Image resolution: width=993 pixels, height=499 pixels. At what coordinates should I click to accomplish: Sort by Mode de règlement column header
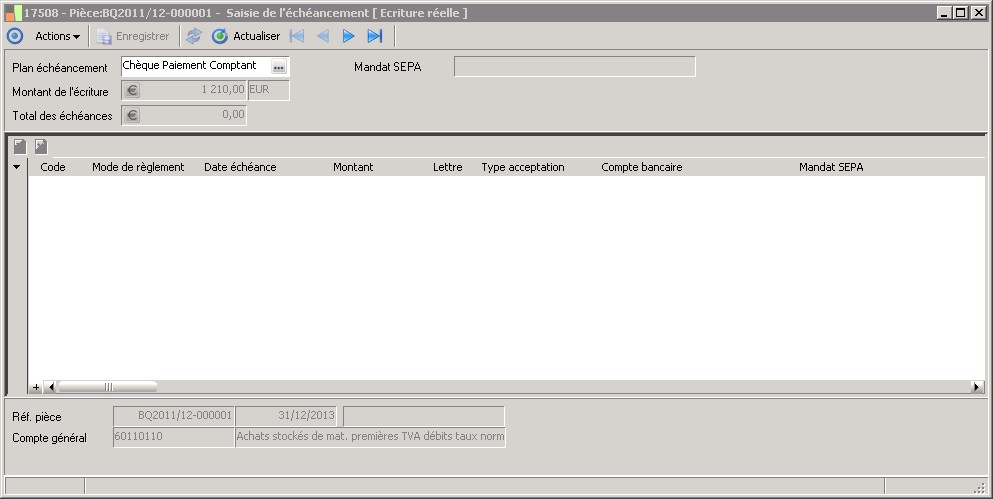pyautogui.click(x=138, y=167)
